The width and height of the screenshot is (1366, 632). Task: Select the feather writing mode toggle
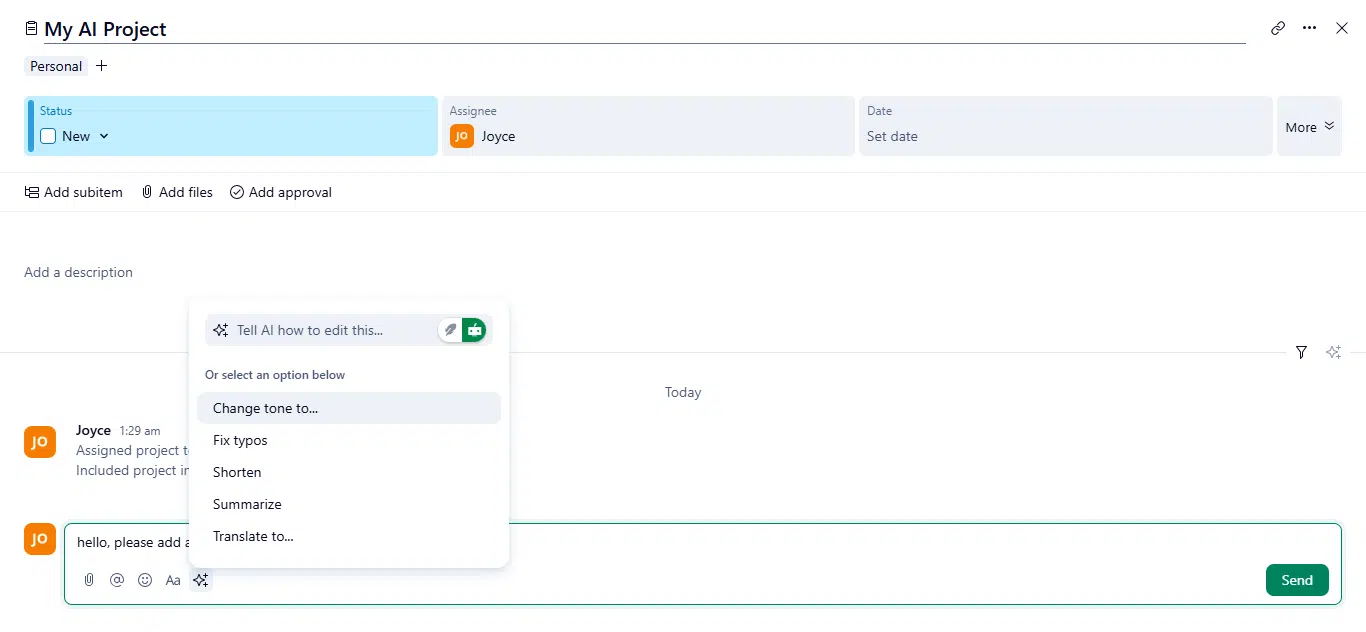pyautogui.click(x=450, y=330)
